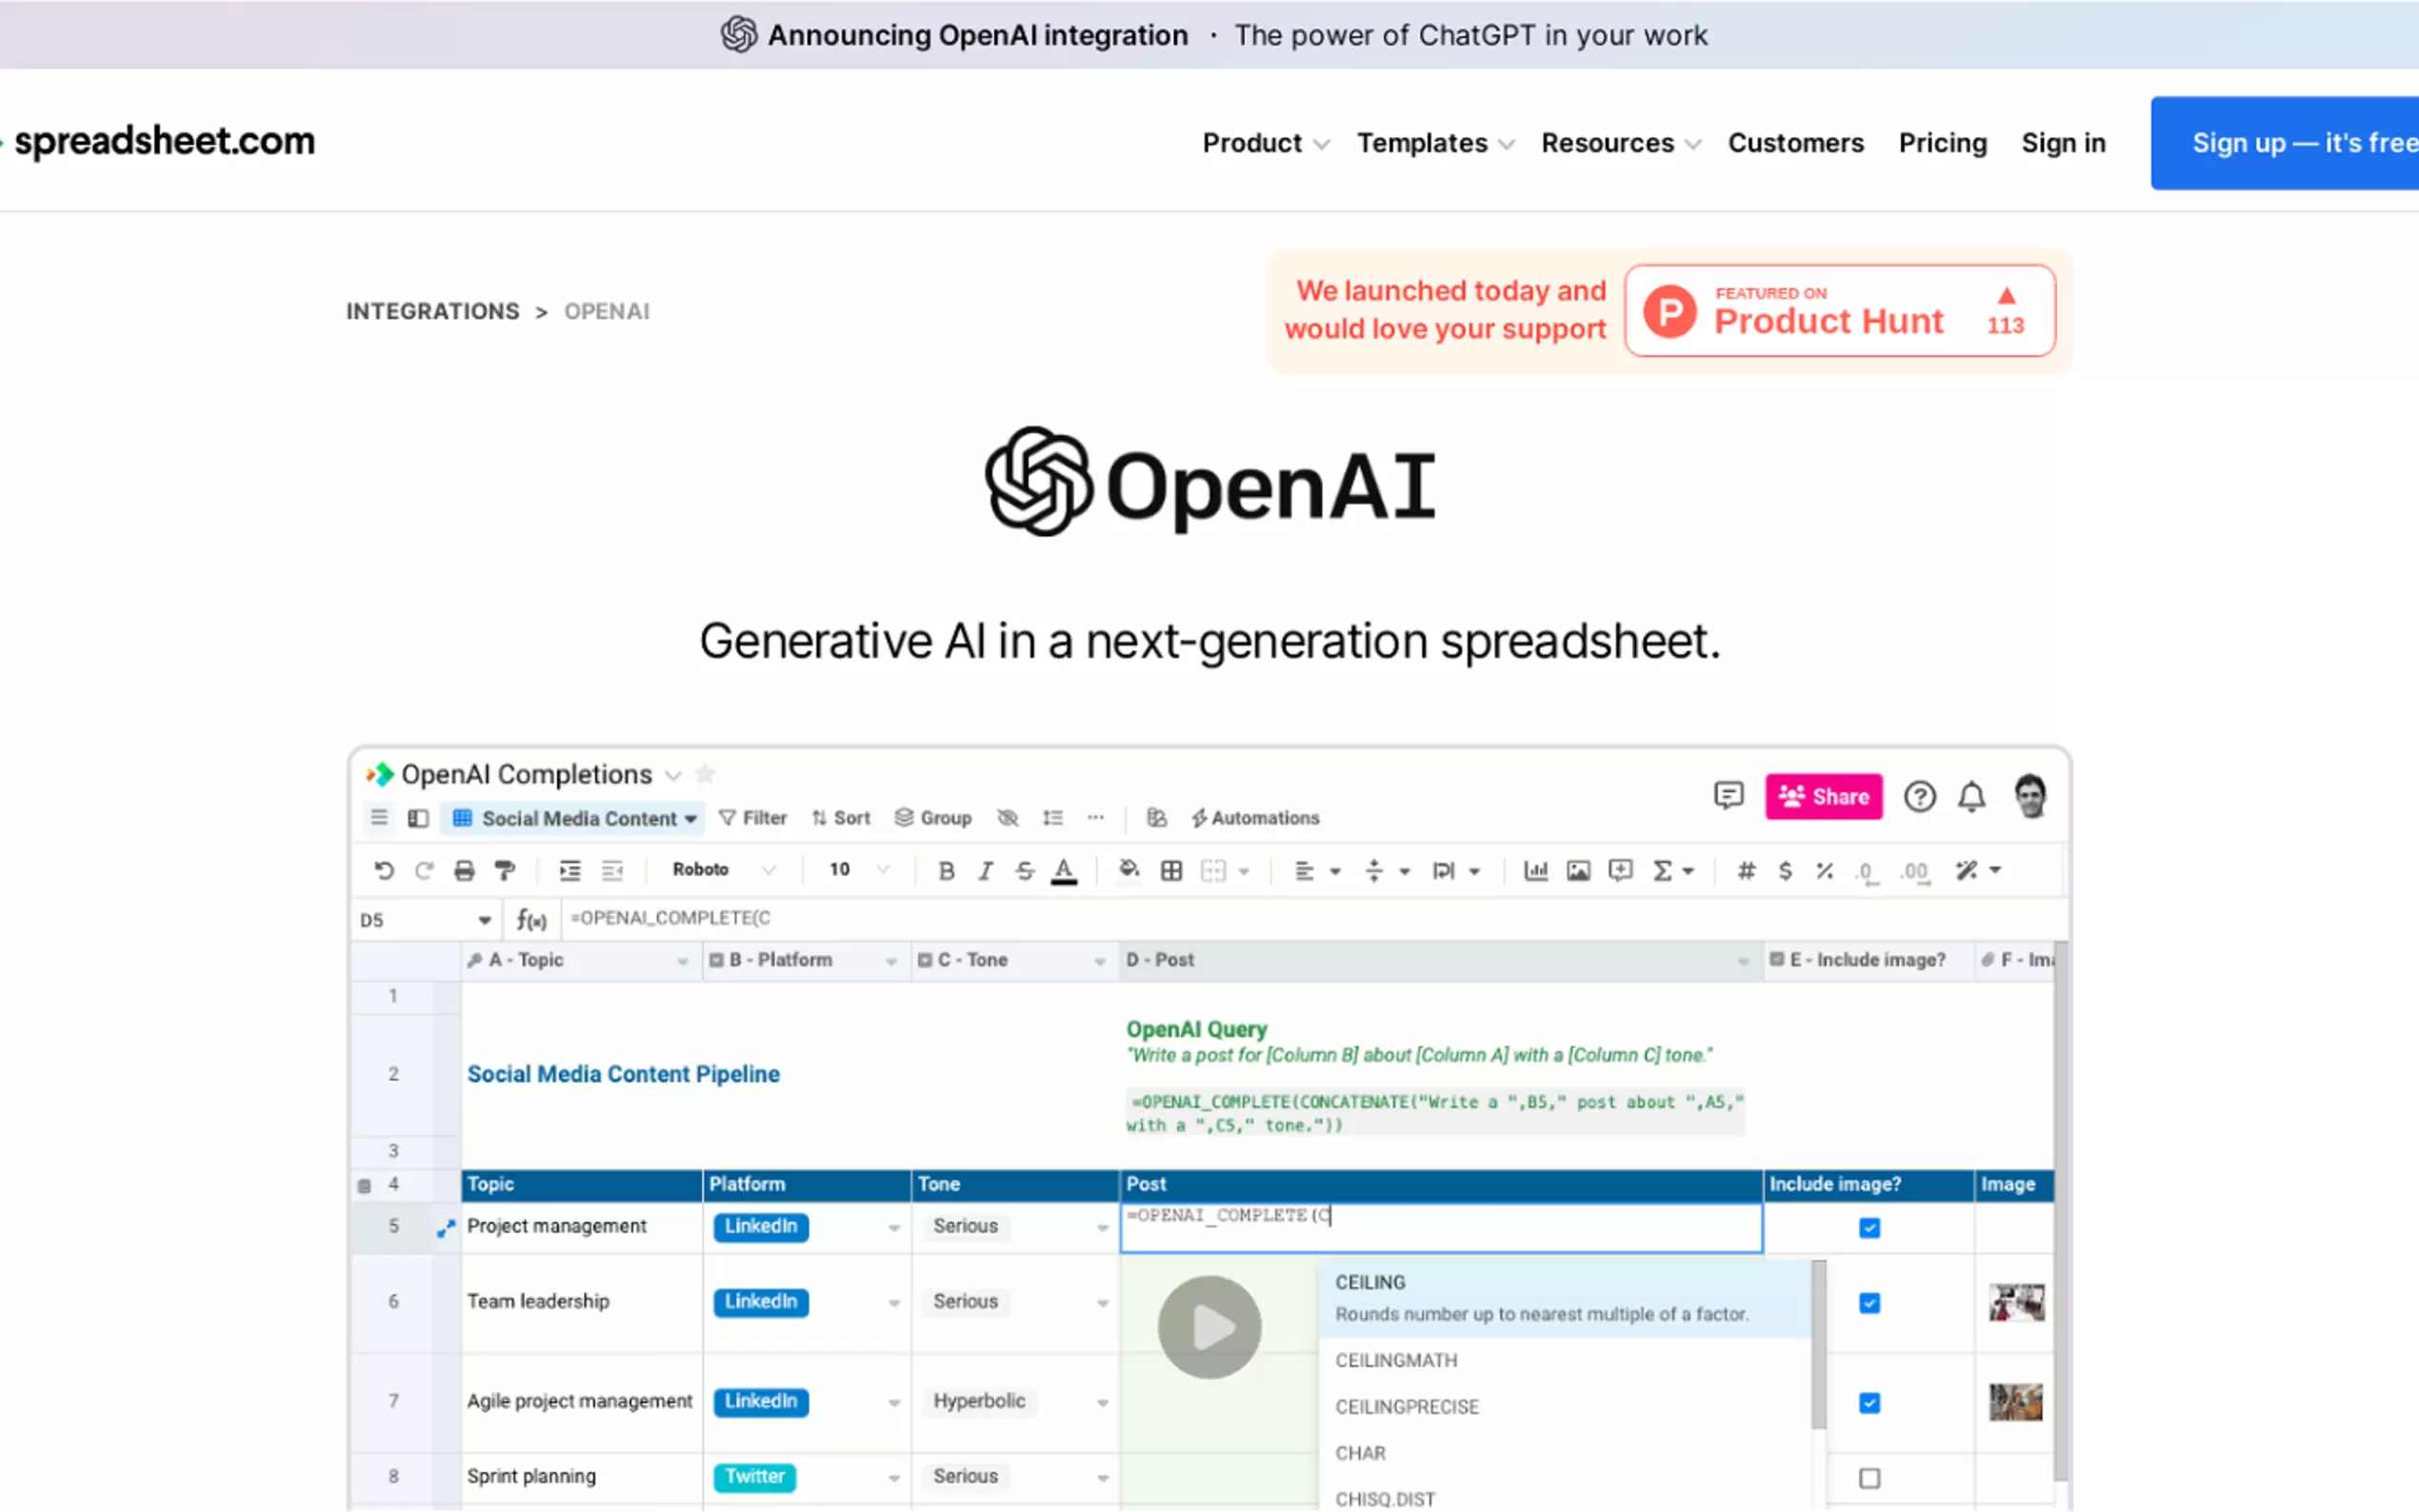Select the strikethrough tool
The height and width of the screenshot is (1512, 2419).
(x=1026, y=870)
